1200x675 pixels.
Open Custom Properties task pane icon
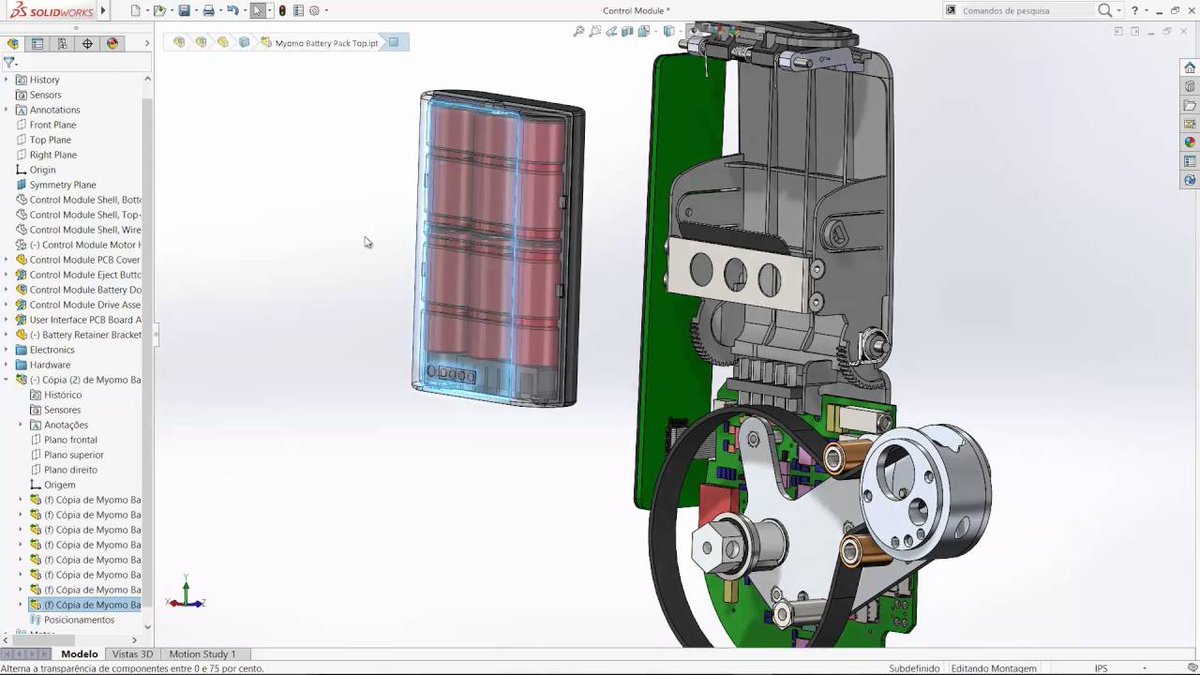pos(1189,161)
